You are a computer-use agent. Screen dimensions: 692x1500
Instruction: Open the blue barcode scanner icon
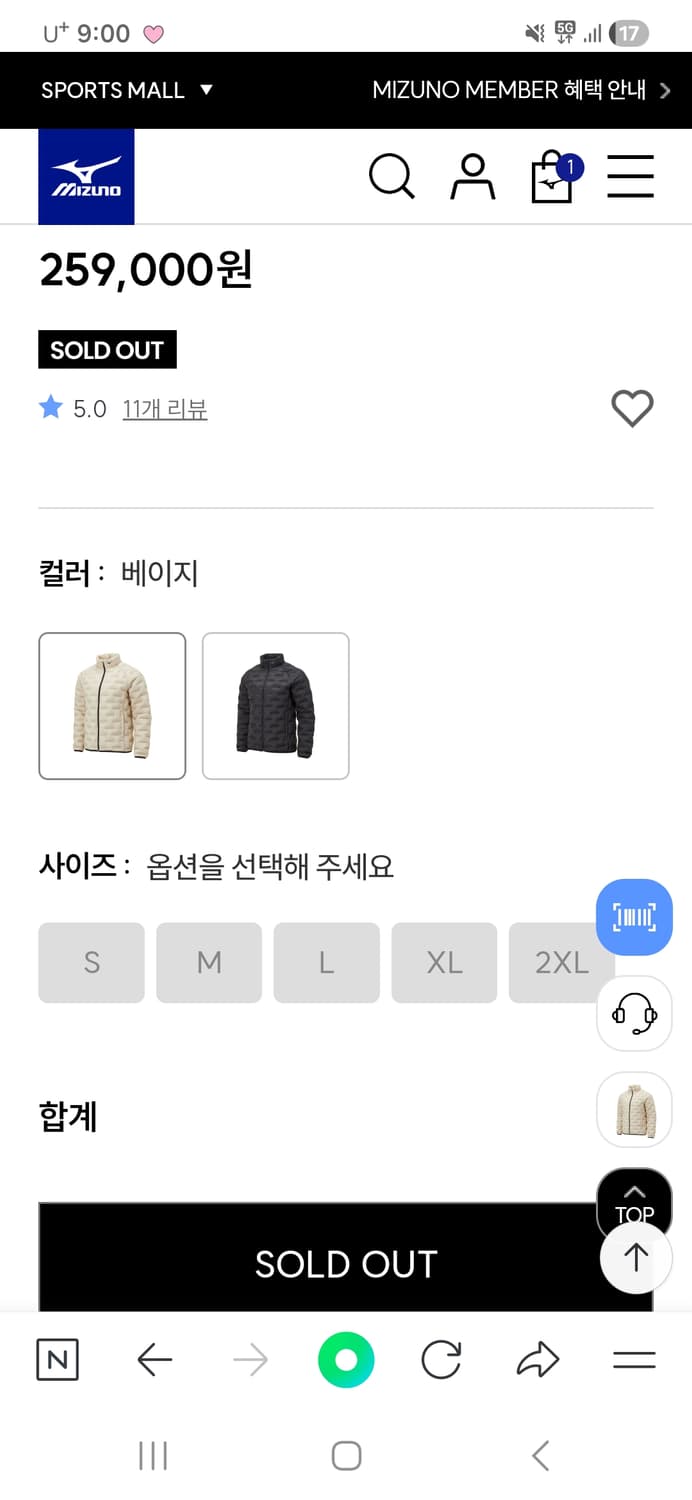(x=634, y=917)
